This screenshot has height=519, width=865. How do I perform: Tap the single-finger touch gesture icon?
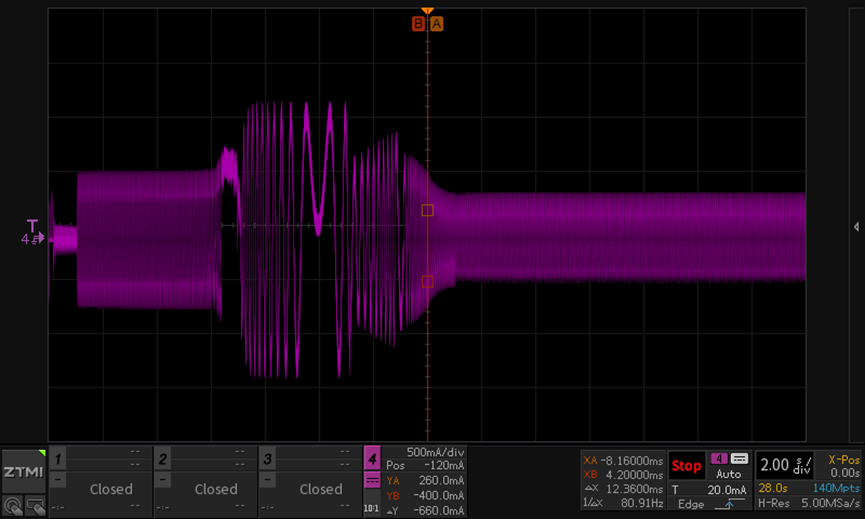(x=12, y=506)
